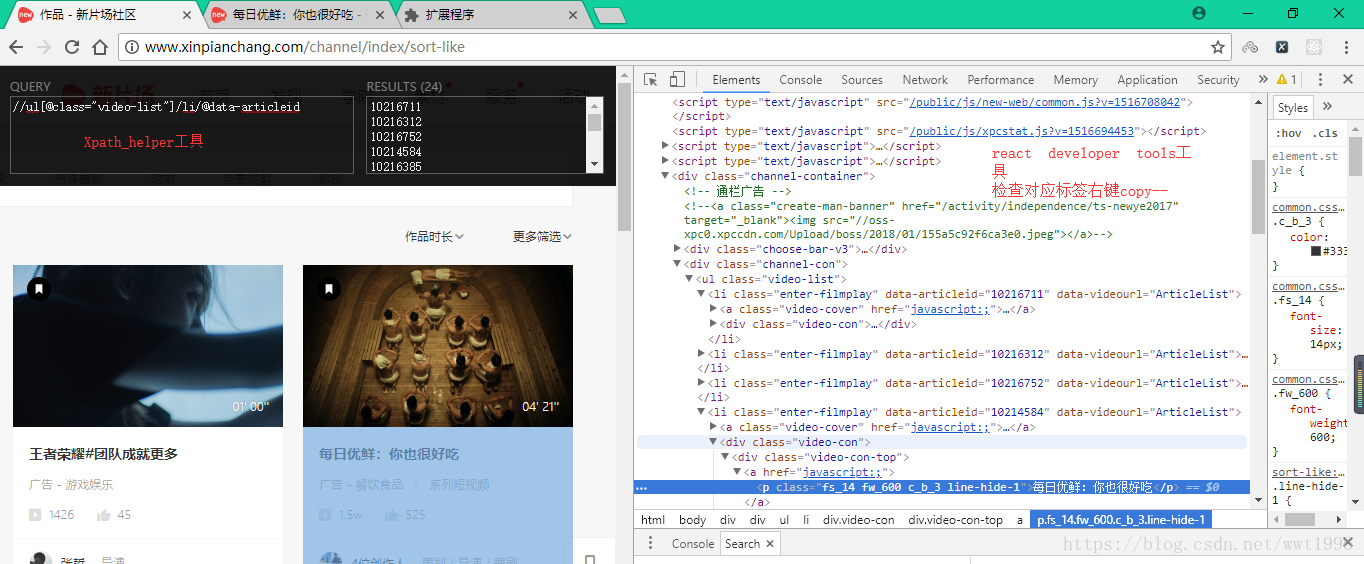Open the Sources tab
The image size is (1364, 564).
click(x=862, y=80)
